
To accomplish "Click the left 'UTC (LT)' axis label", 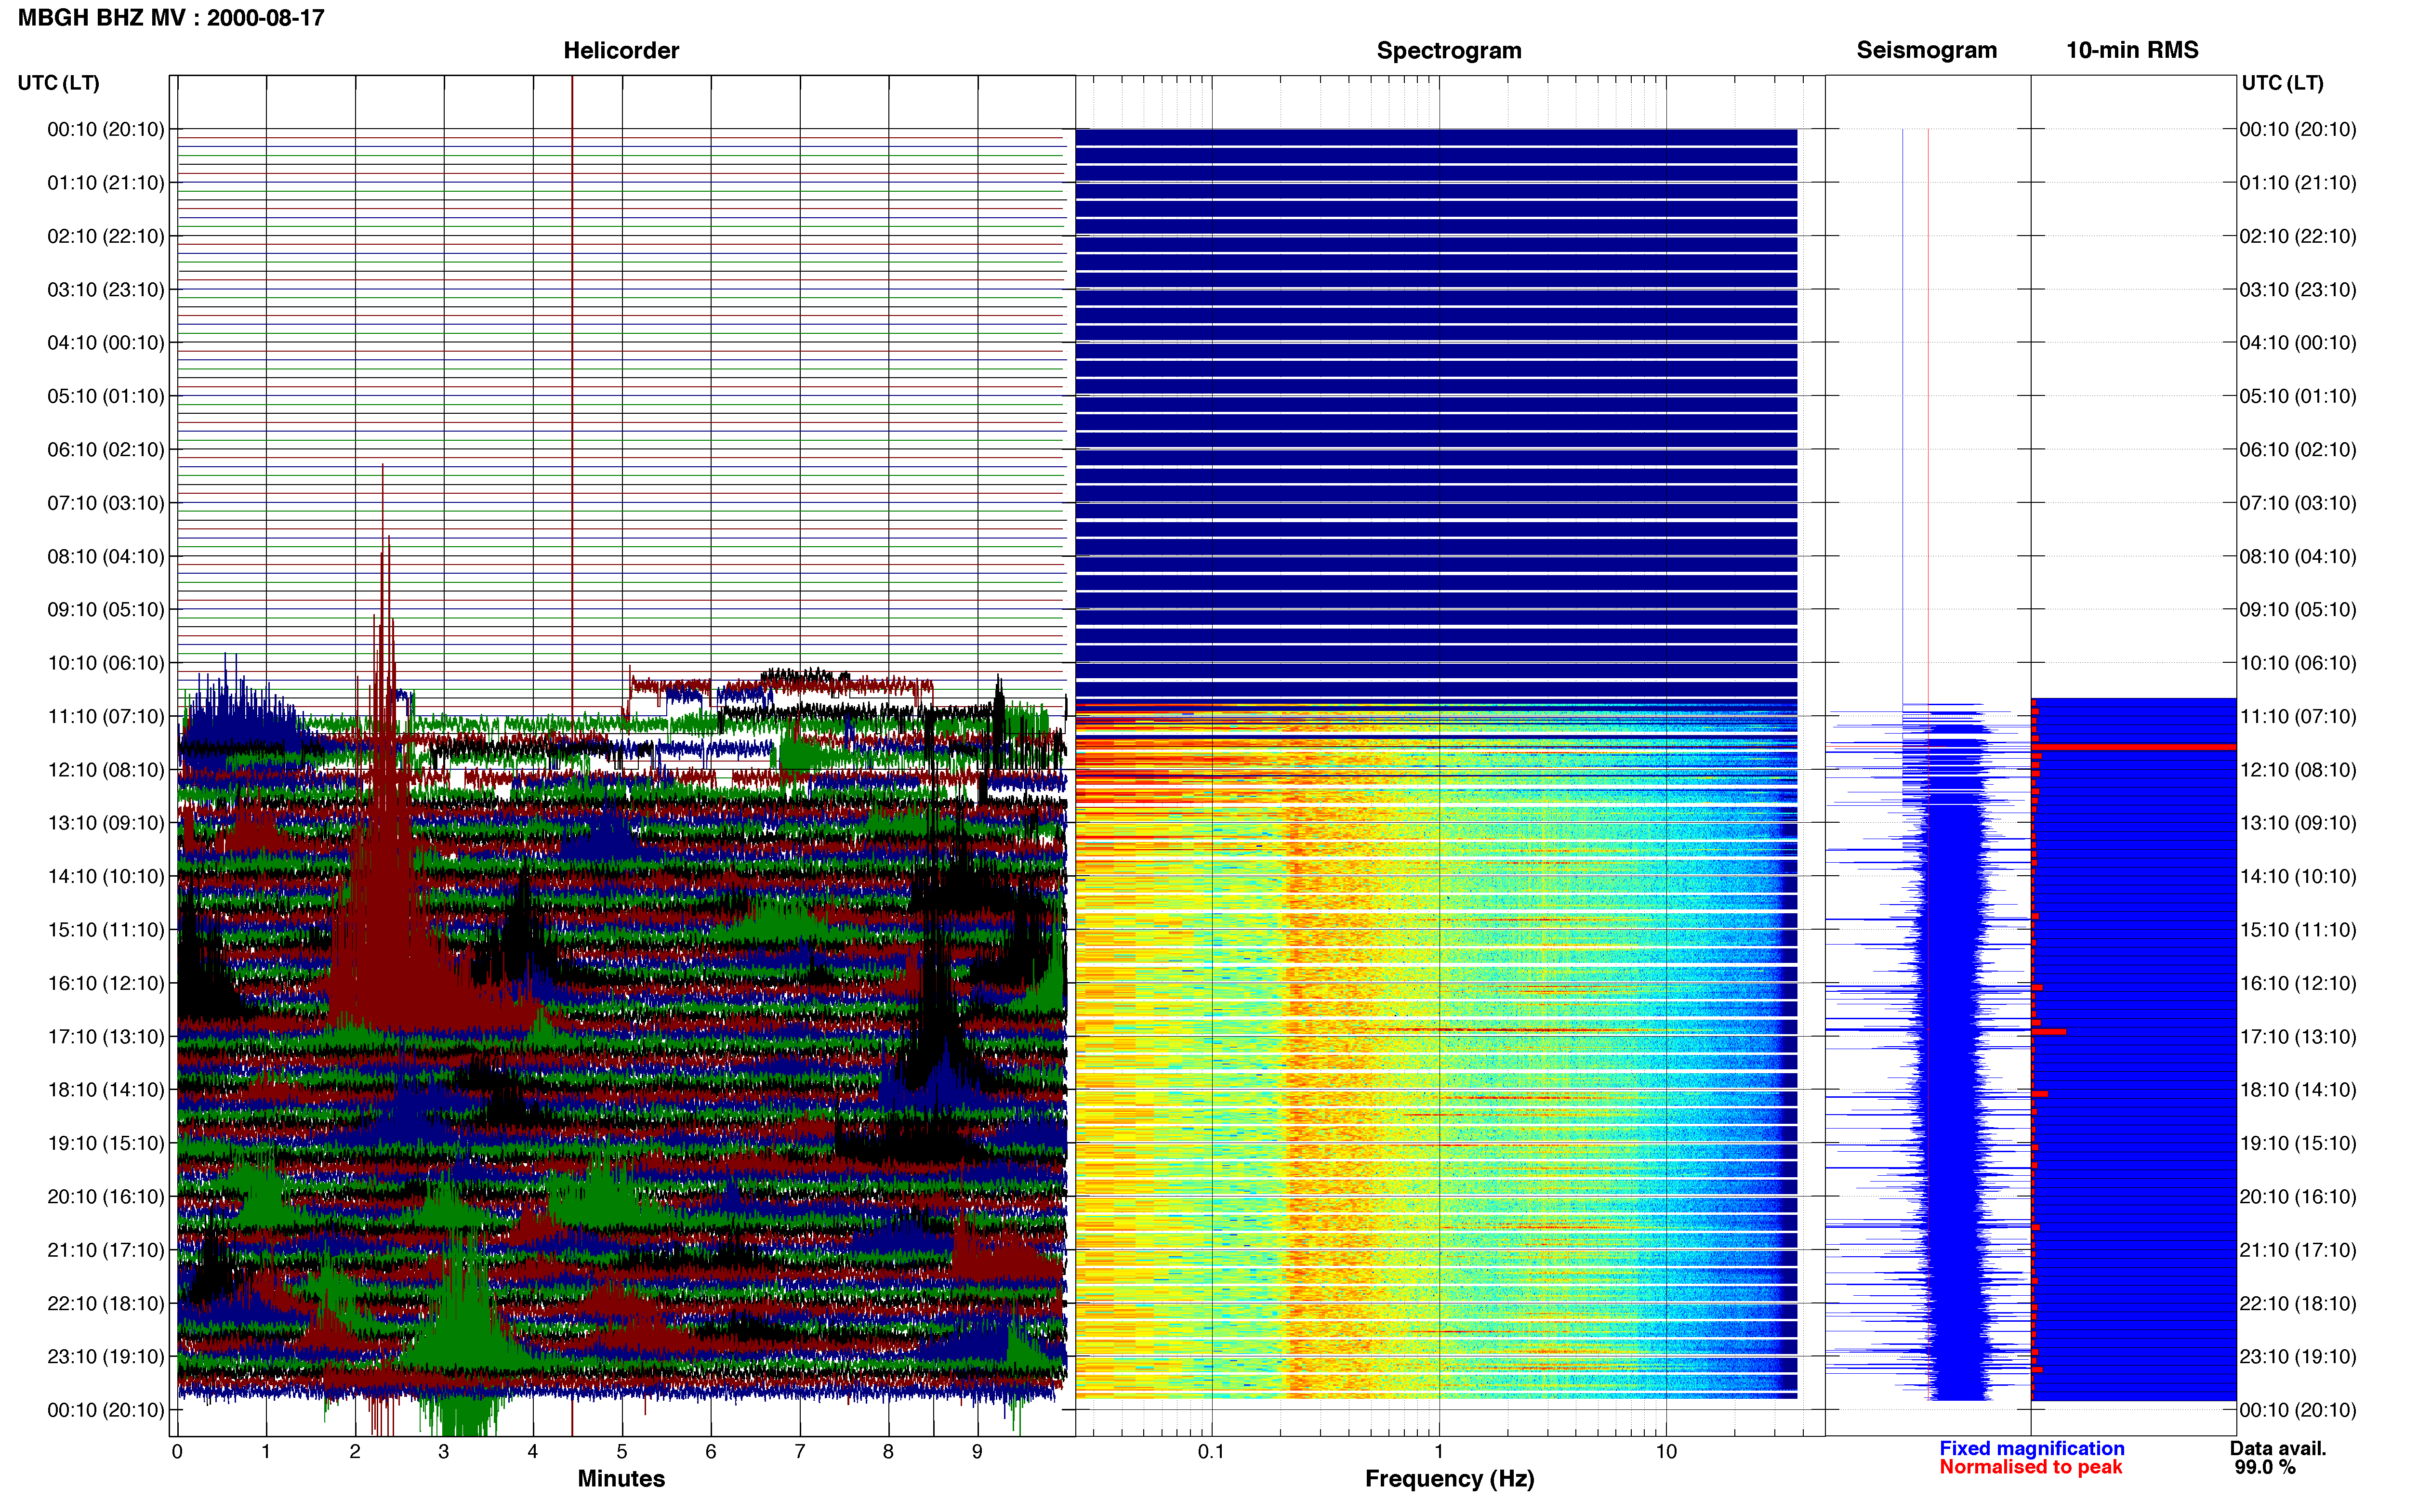I will coord(58,83).
